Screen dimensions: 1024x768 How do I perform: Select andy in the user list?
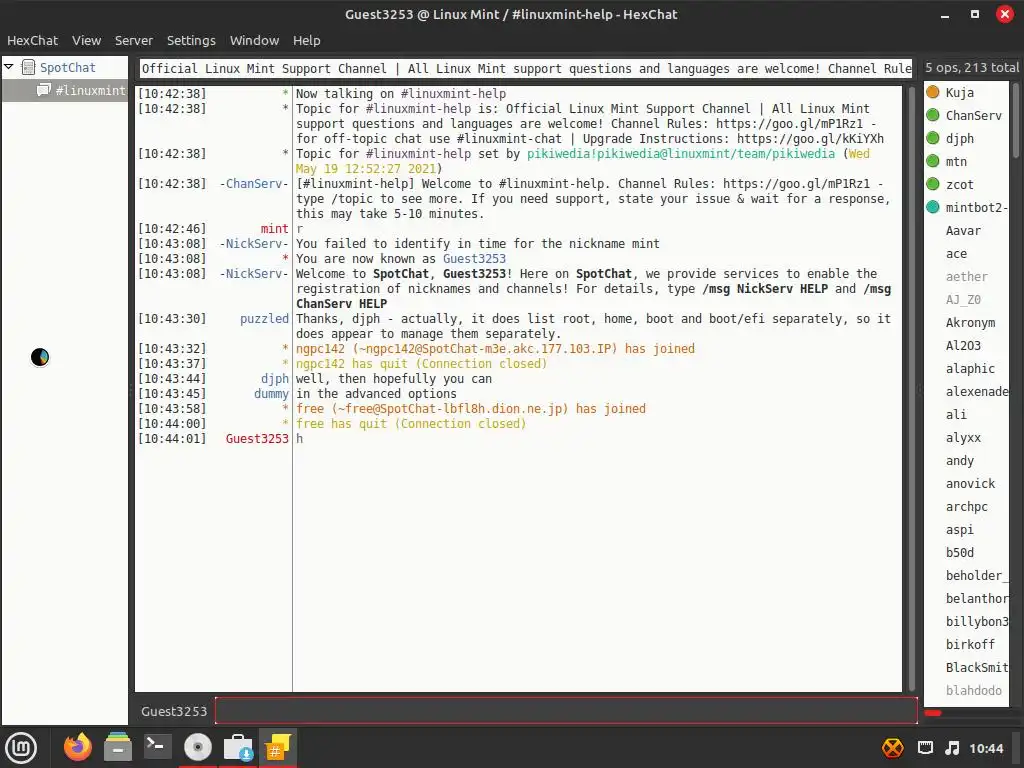click(959, 460)
